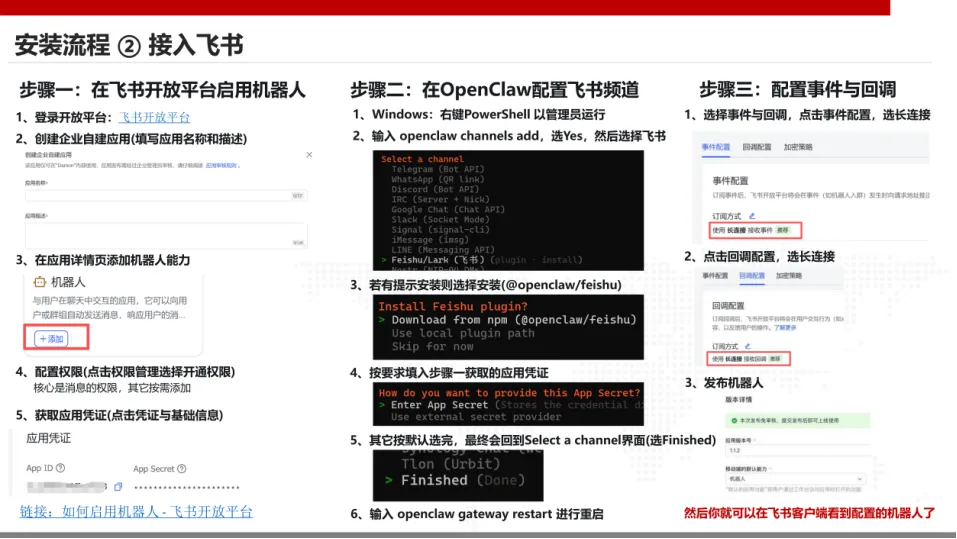Switch to the 事件配置 tab in upper panel

(x=715, y=147)
